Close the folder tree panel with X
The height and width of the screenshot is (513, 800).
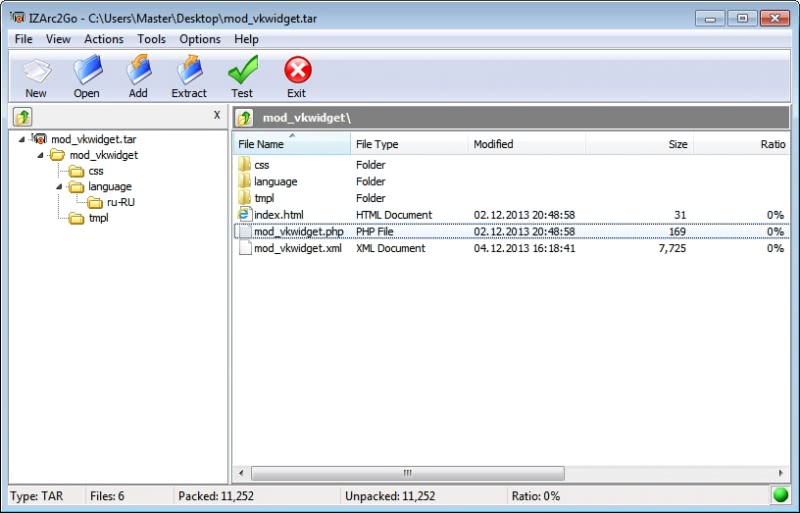click(217, 115)
